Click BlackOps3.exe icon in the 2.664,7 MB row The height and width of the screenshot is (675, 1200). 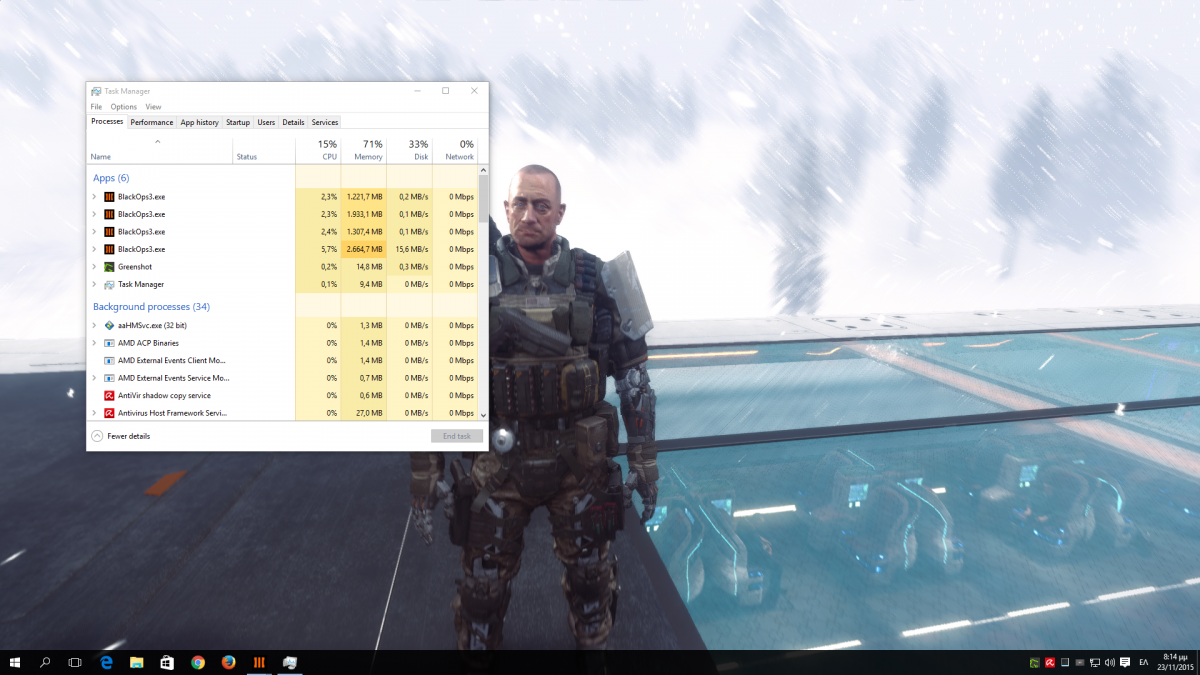109,249
